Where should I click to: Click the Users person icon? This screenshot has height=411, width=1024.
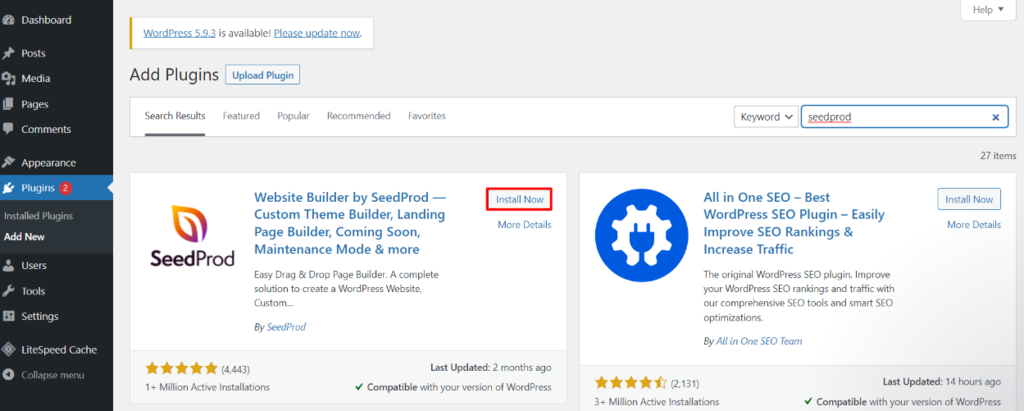(x=8, y=266)
